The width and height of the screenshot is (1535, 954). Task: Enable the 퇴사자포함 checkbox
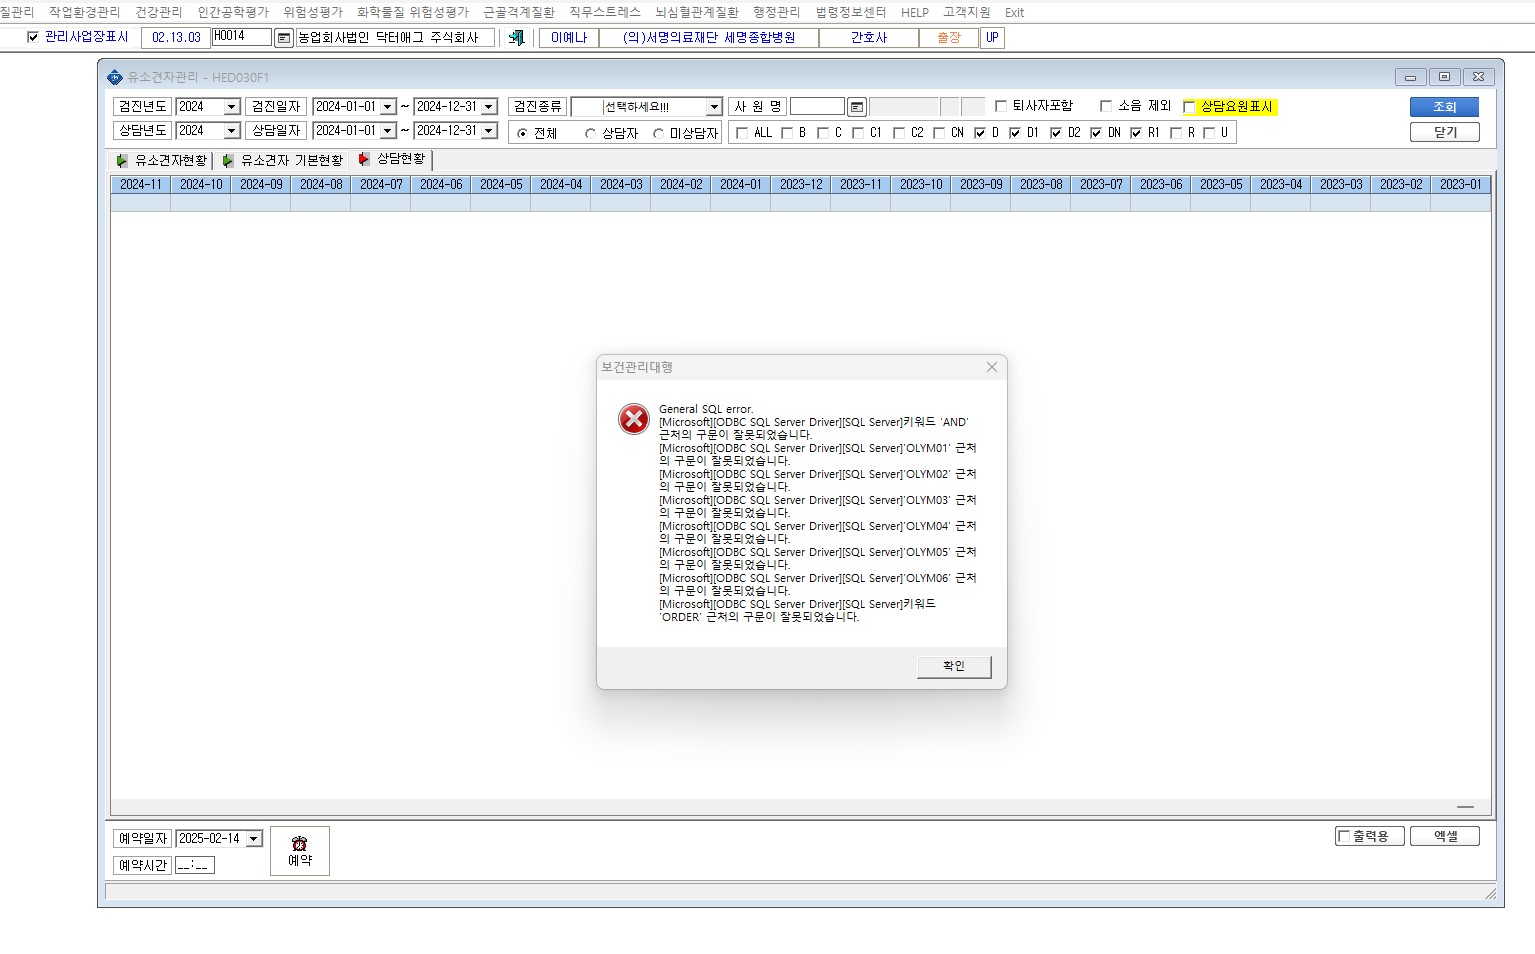coord(1001,106)
